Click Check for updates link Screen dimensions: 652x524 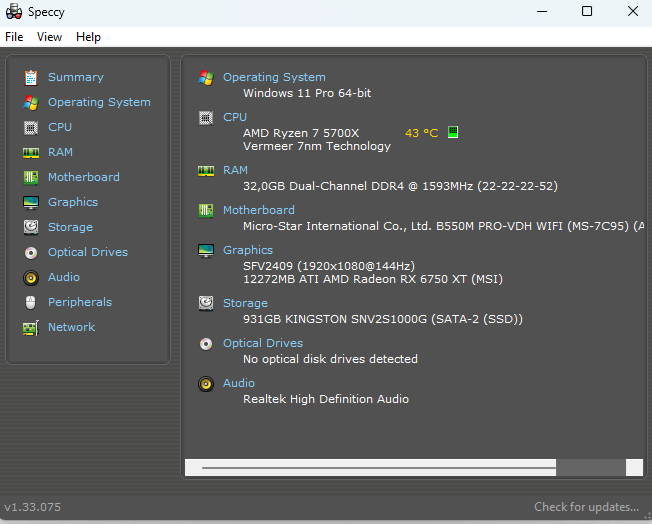[x=586, y=507]
